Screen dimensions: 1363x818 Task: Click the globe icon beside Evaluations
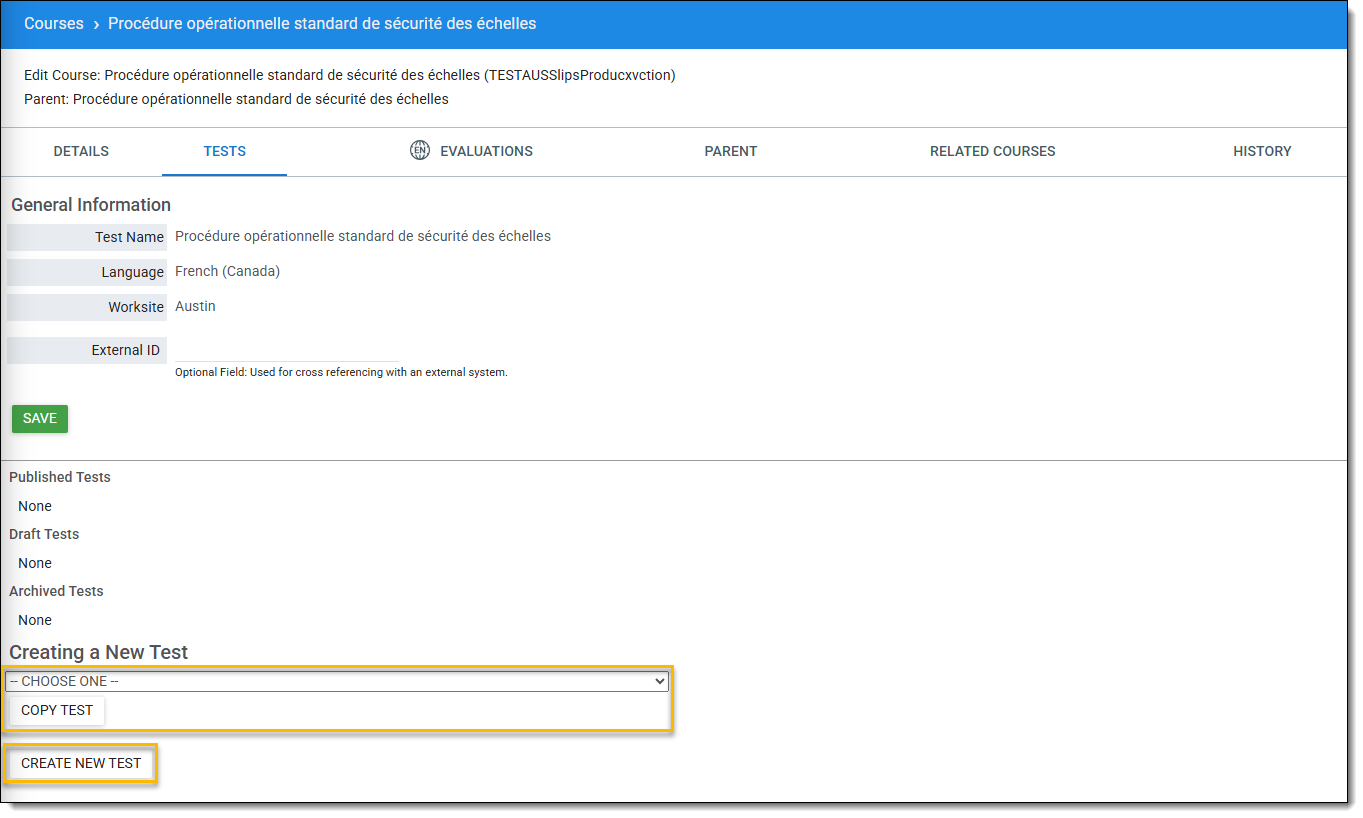tap(420, 151)
